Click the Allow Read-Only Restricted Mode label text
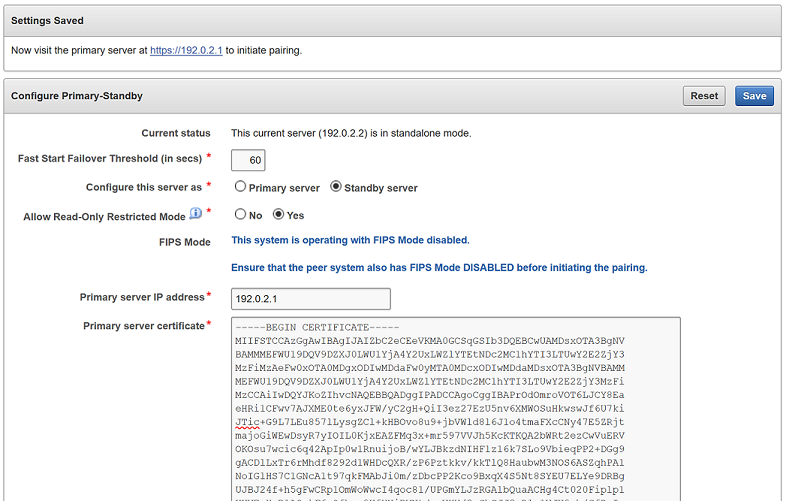The width and height of the screenshot is (786, 501). pos(104,216)
